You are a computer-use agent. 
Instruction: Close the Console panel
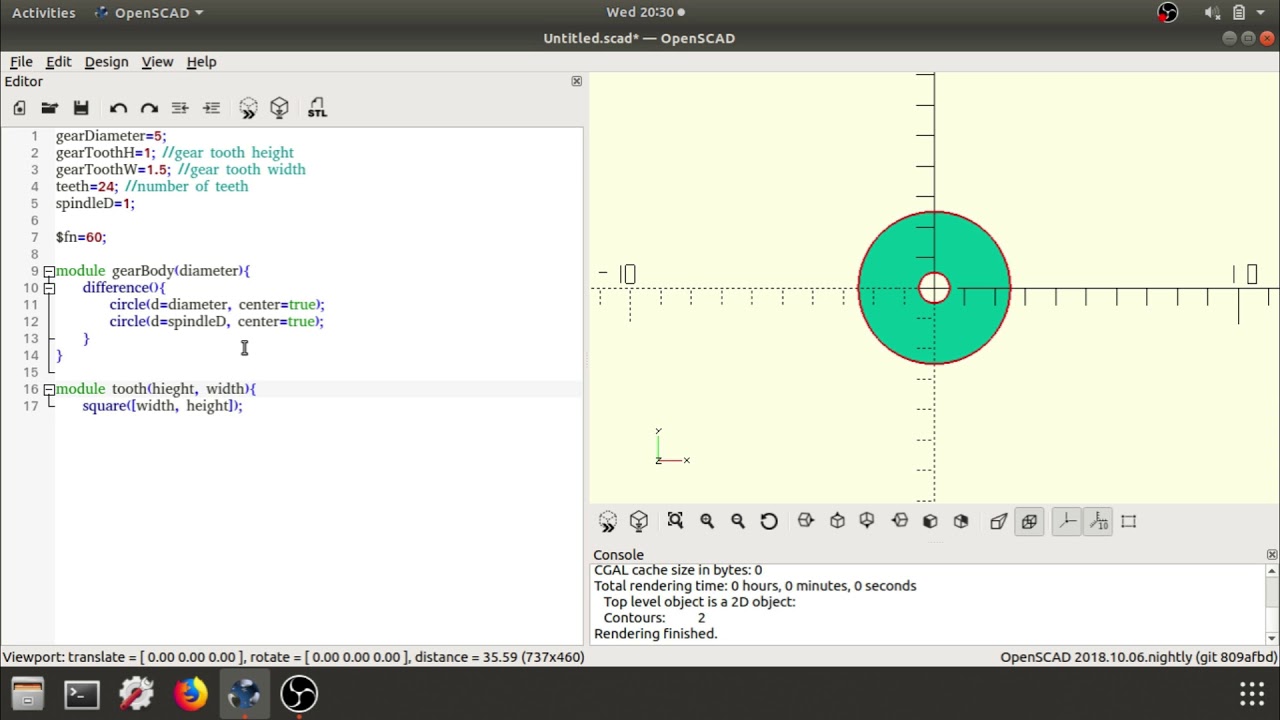coord(1272,554)
